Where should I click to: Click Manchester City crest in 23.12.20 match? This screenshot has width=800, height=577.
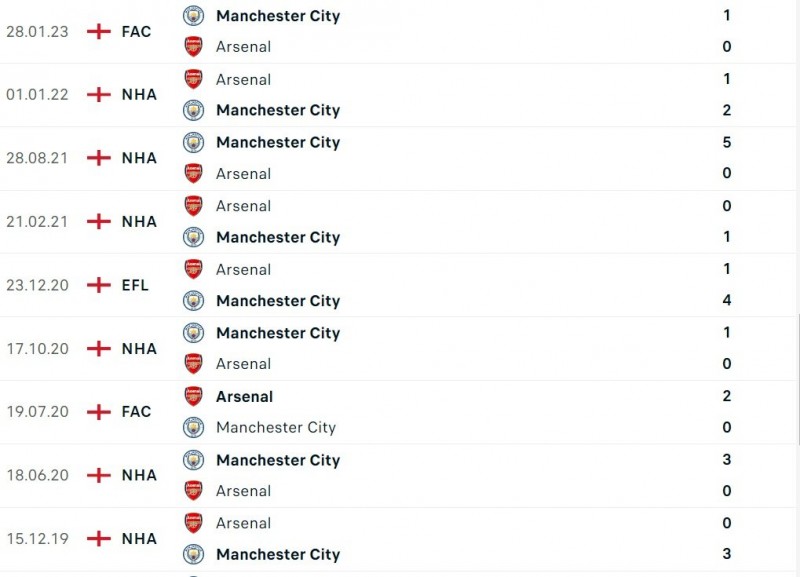(x=193, y=300)
